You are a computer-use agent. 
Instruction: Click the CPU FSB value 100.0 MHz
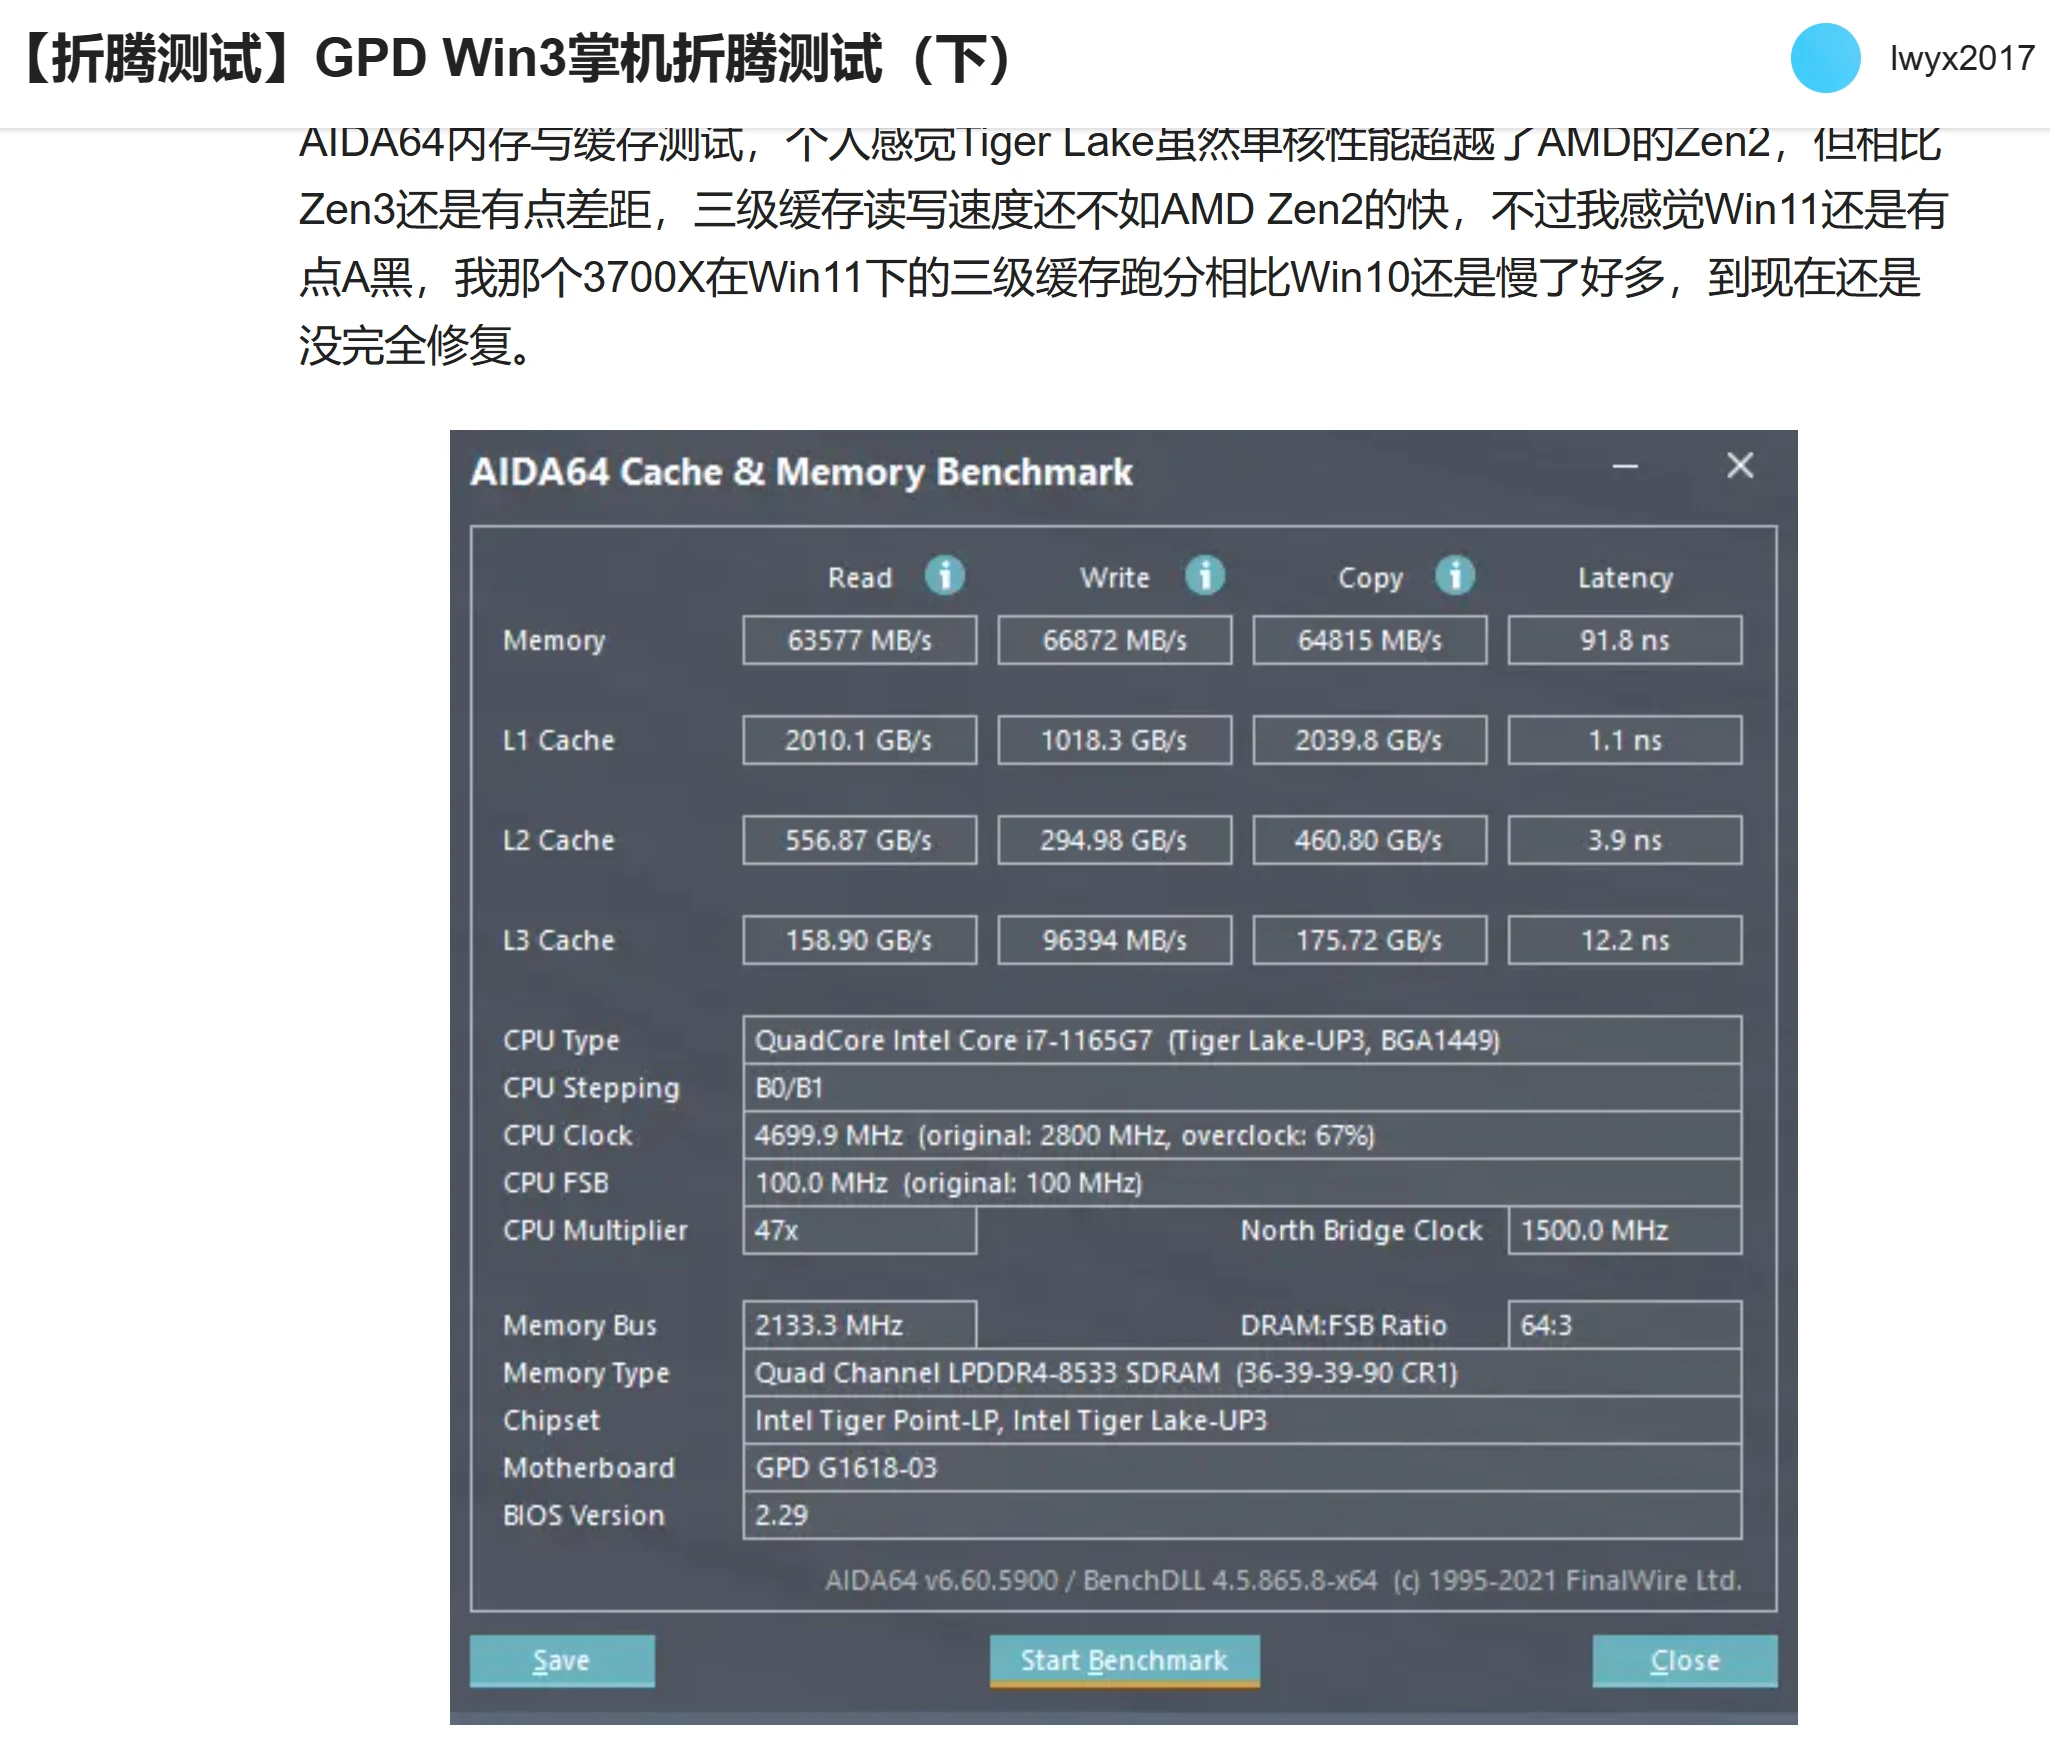[1242, 1183]
